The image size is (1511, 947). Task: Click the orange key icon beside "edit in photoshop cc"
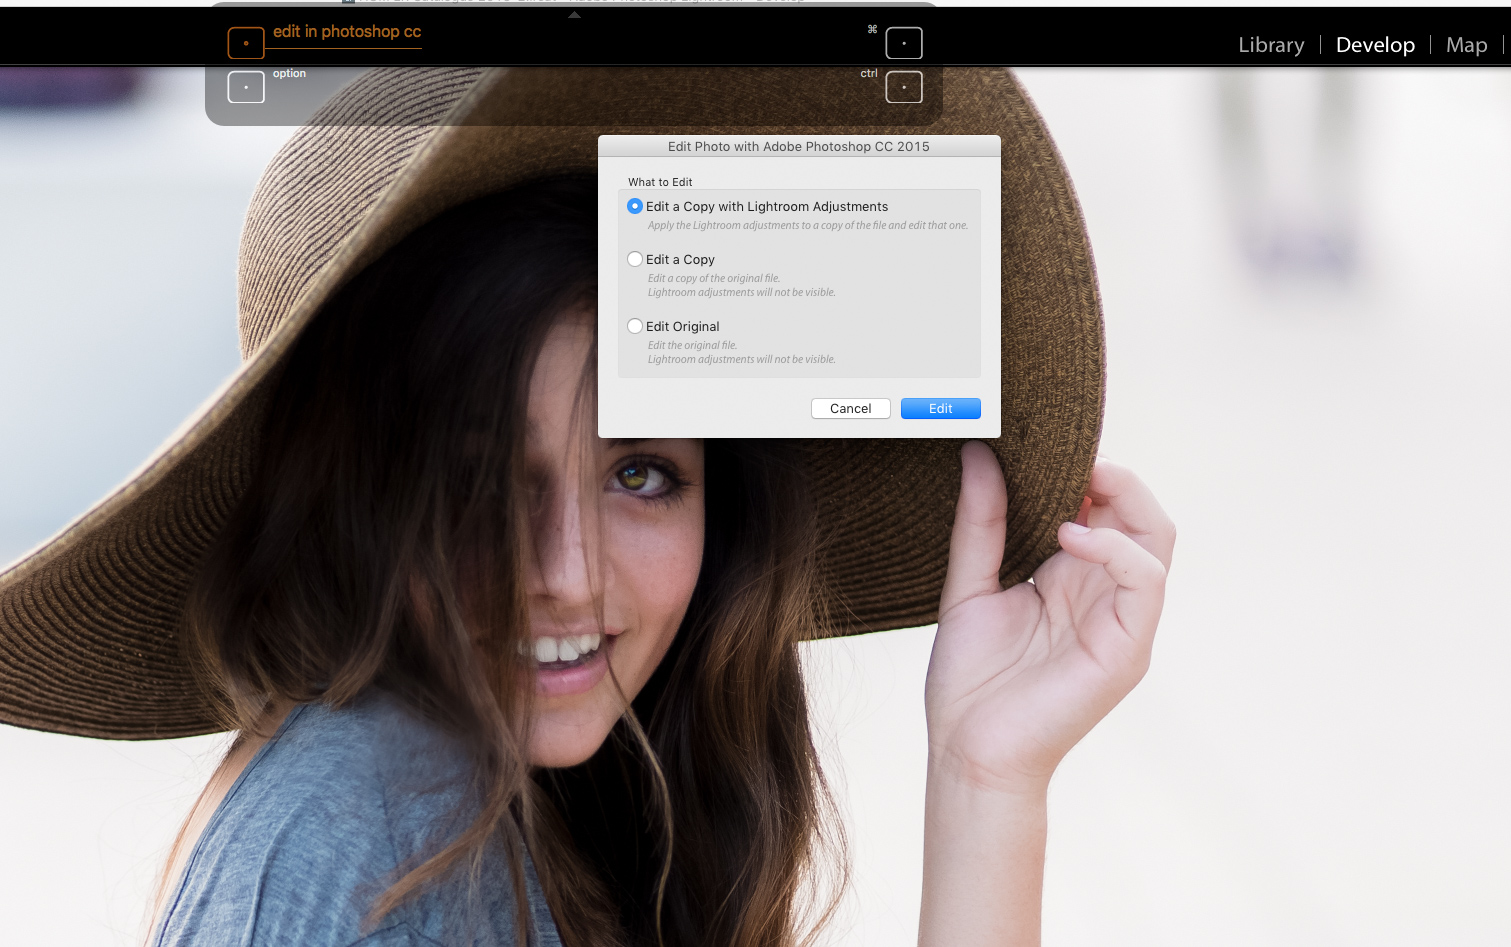click(x=245, y=43)
